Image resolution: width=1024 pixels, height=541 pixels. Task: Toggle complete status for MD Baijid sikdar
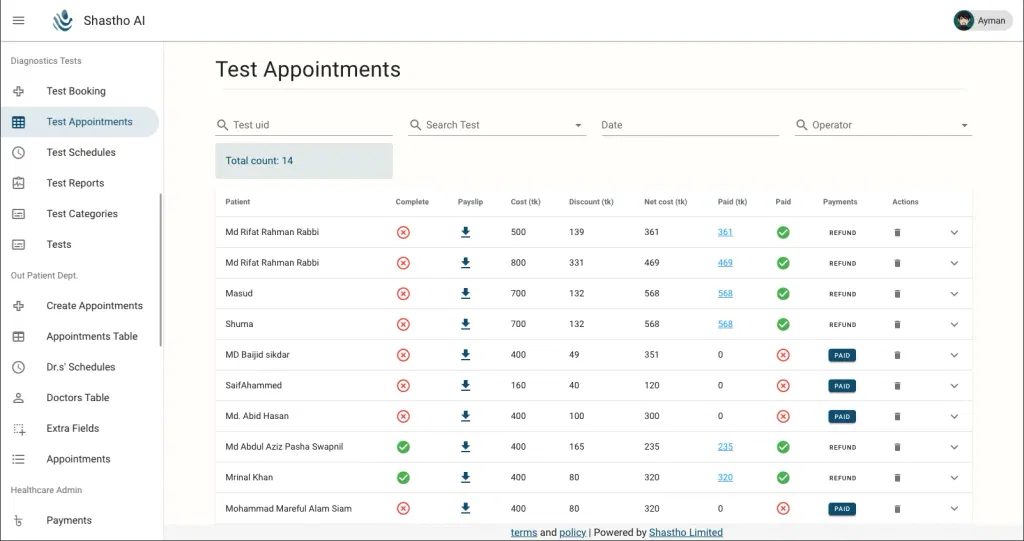point(403,355)
